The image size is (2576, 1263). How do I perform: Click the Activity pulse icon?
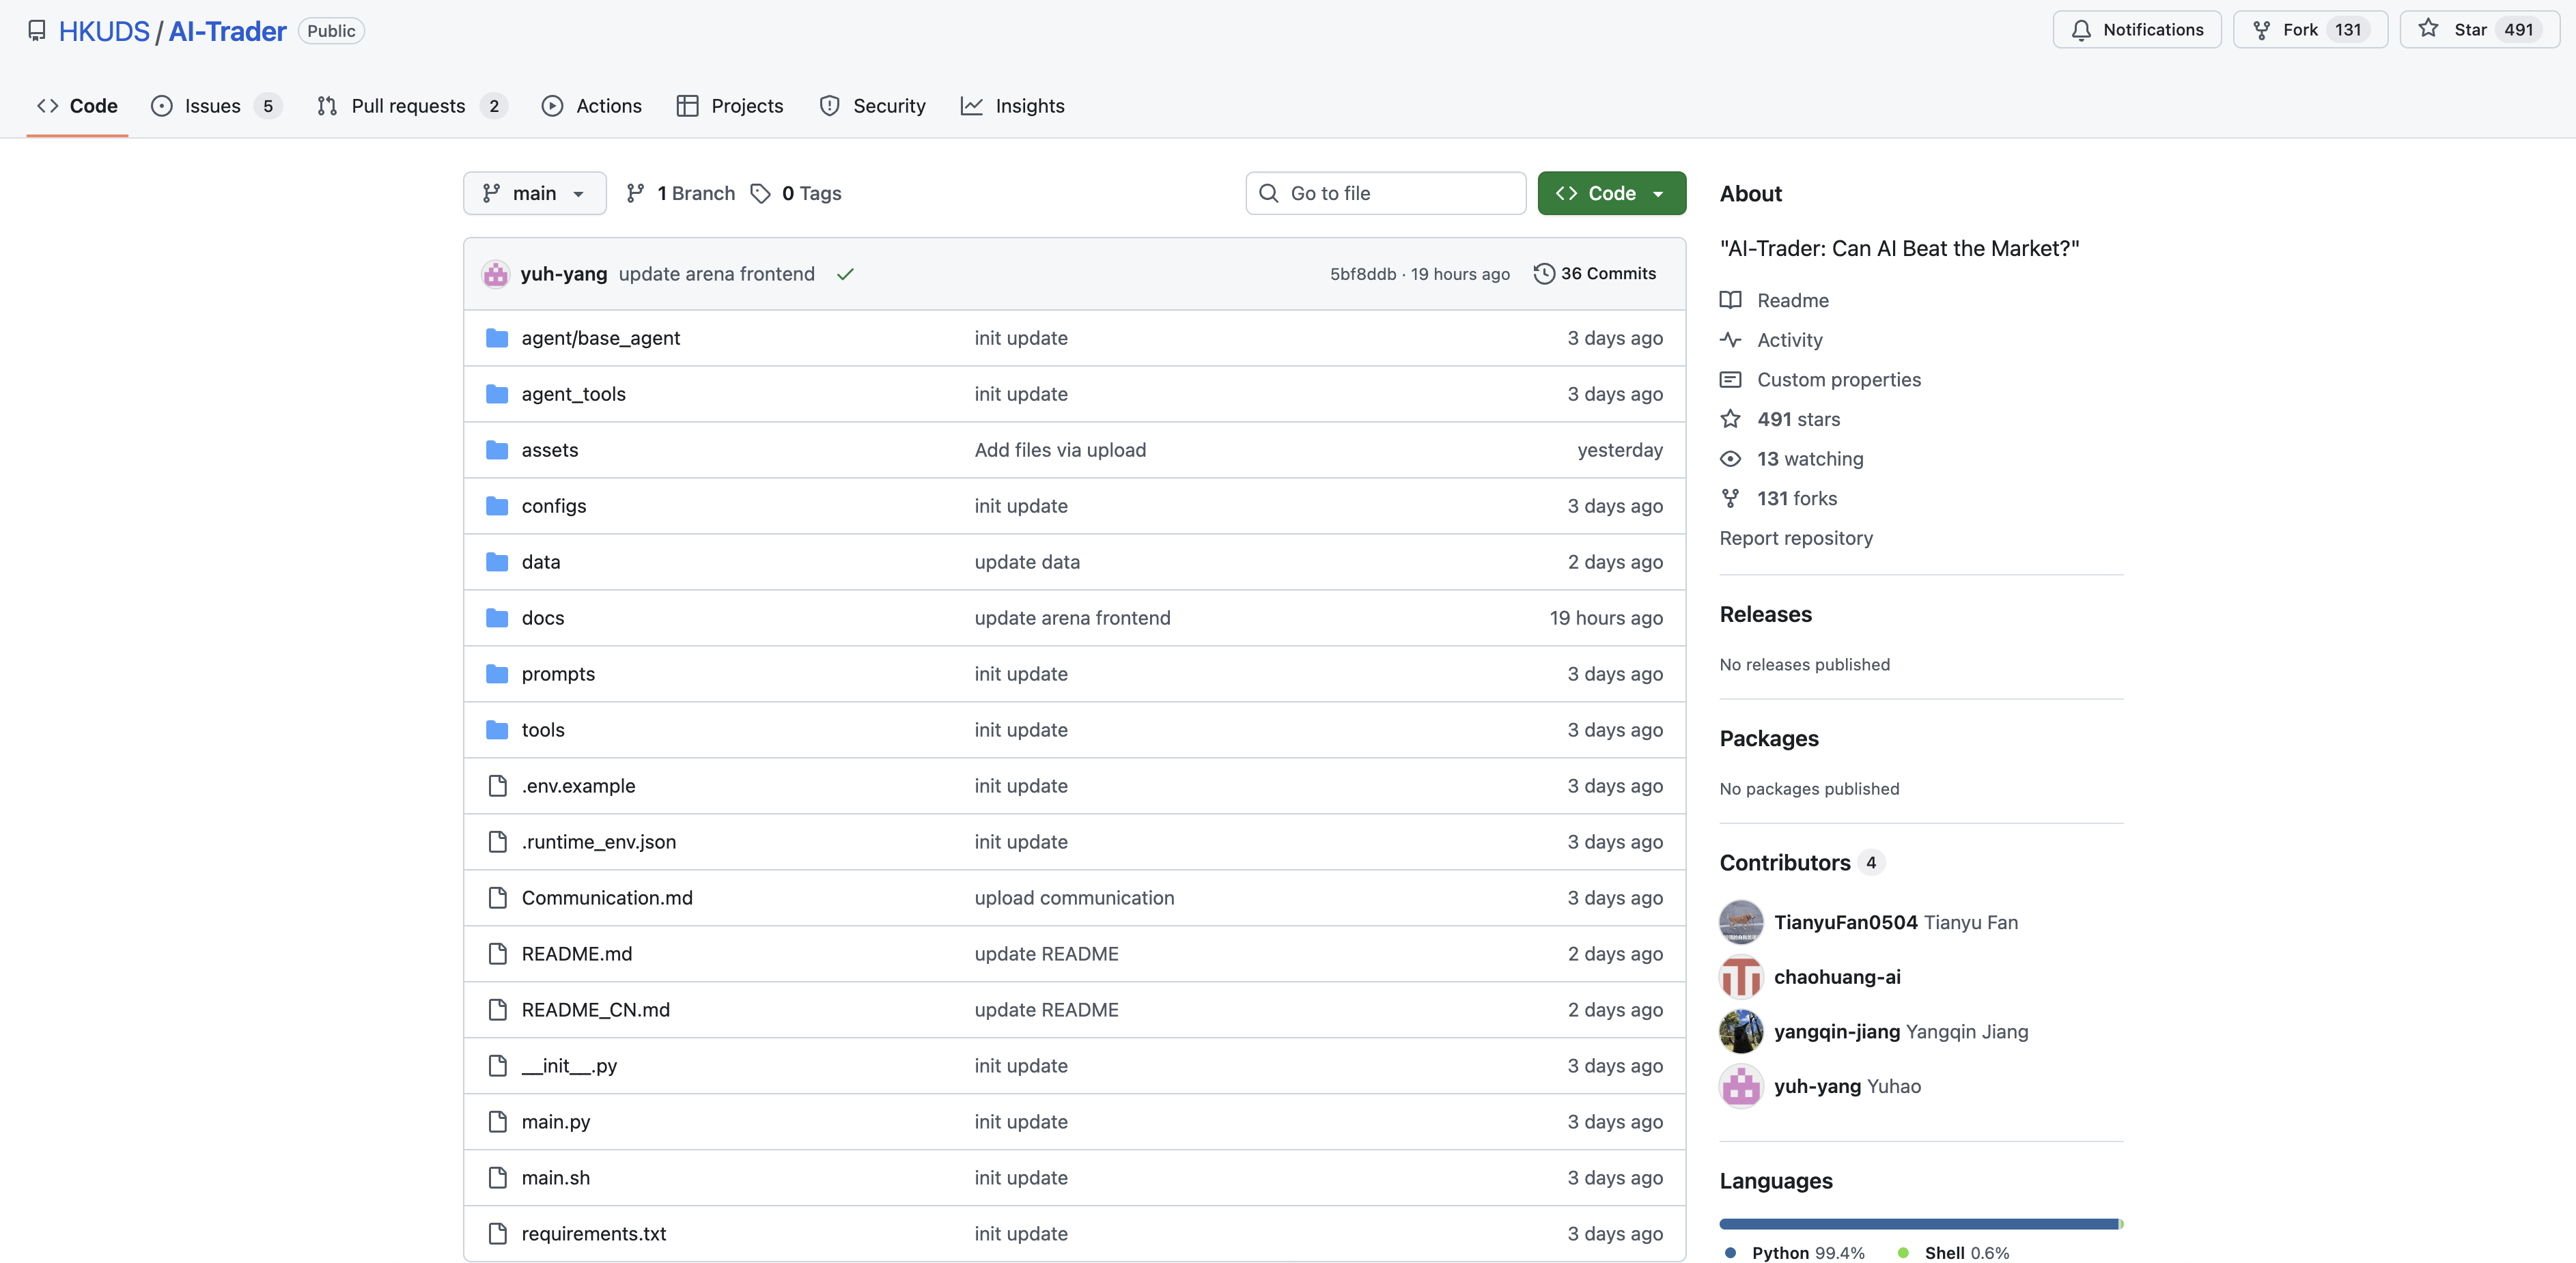pyautogui.click(x=1730, y=340)
